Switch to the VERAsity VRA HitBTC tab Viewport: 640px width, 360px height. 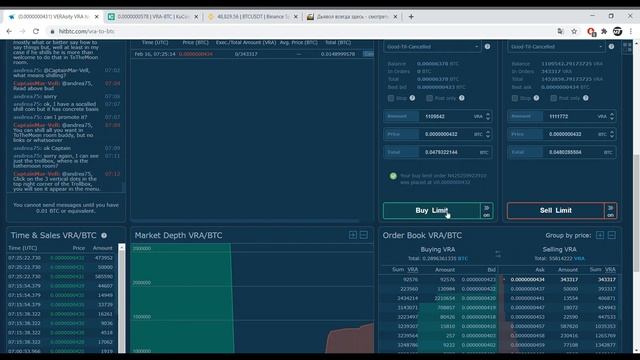53,17
